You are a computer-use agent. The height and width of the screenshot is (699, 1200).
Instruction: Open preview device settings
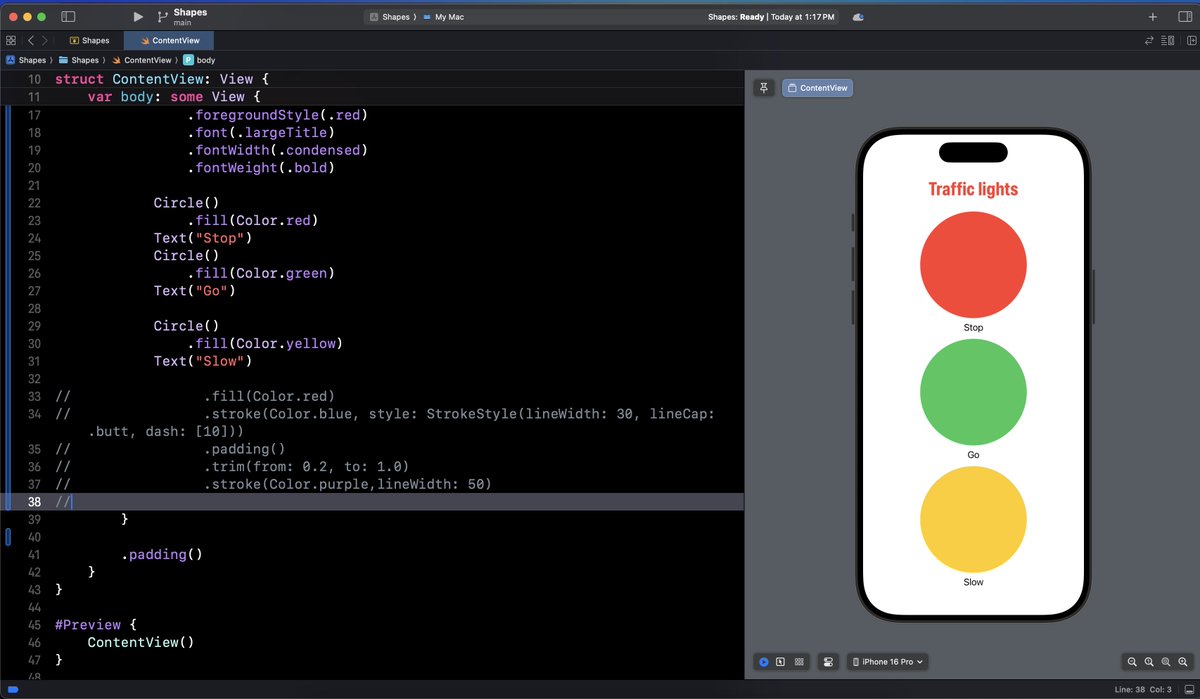(x=828, y=662)
